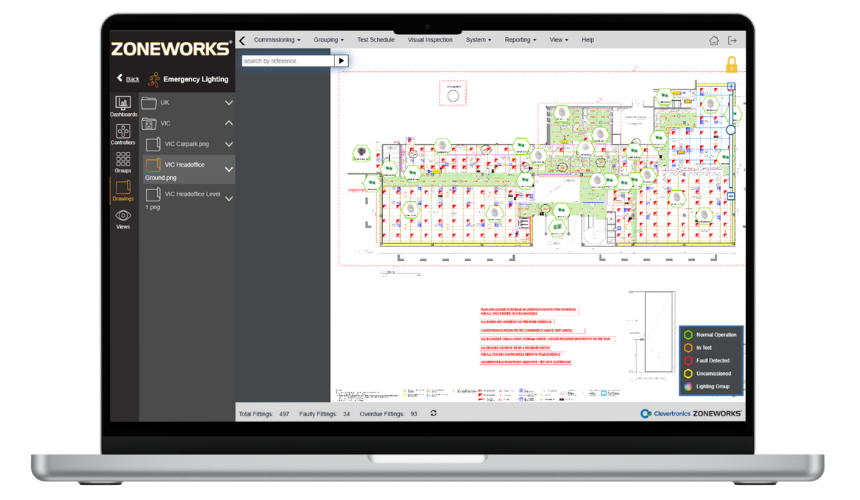Open the Help menu

588,40
